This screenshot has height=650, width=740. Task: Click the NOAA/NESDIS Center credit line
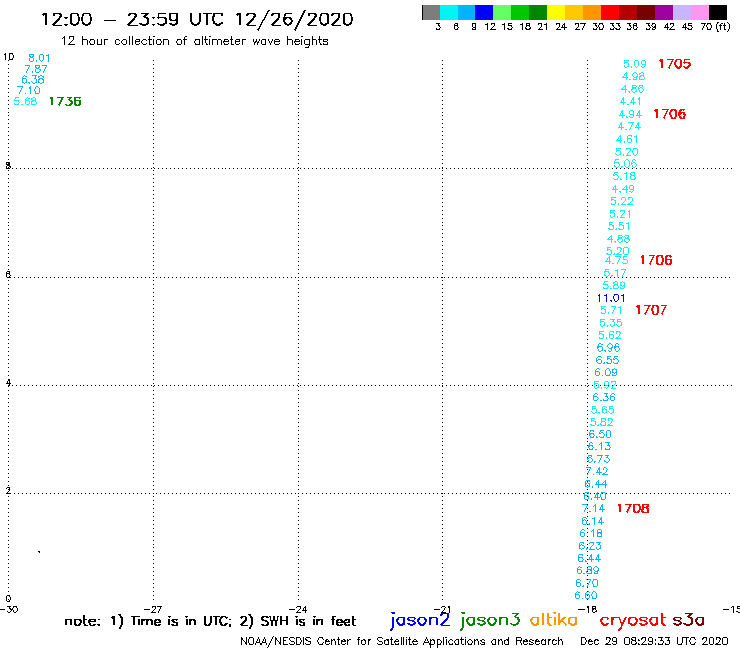(402, 641)
